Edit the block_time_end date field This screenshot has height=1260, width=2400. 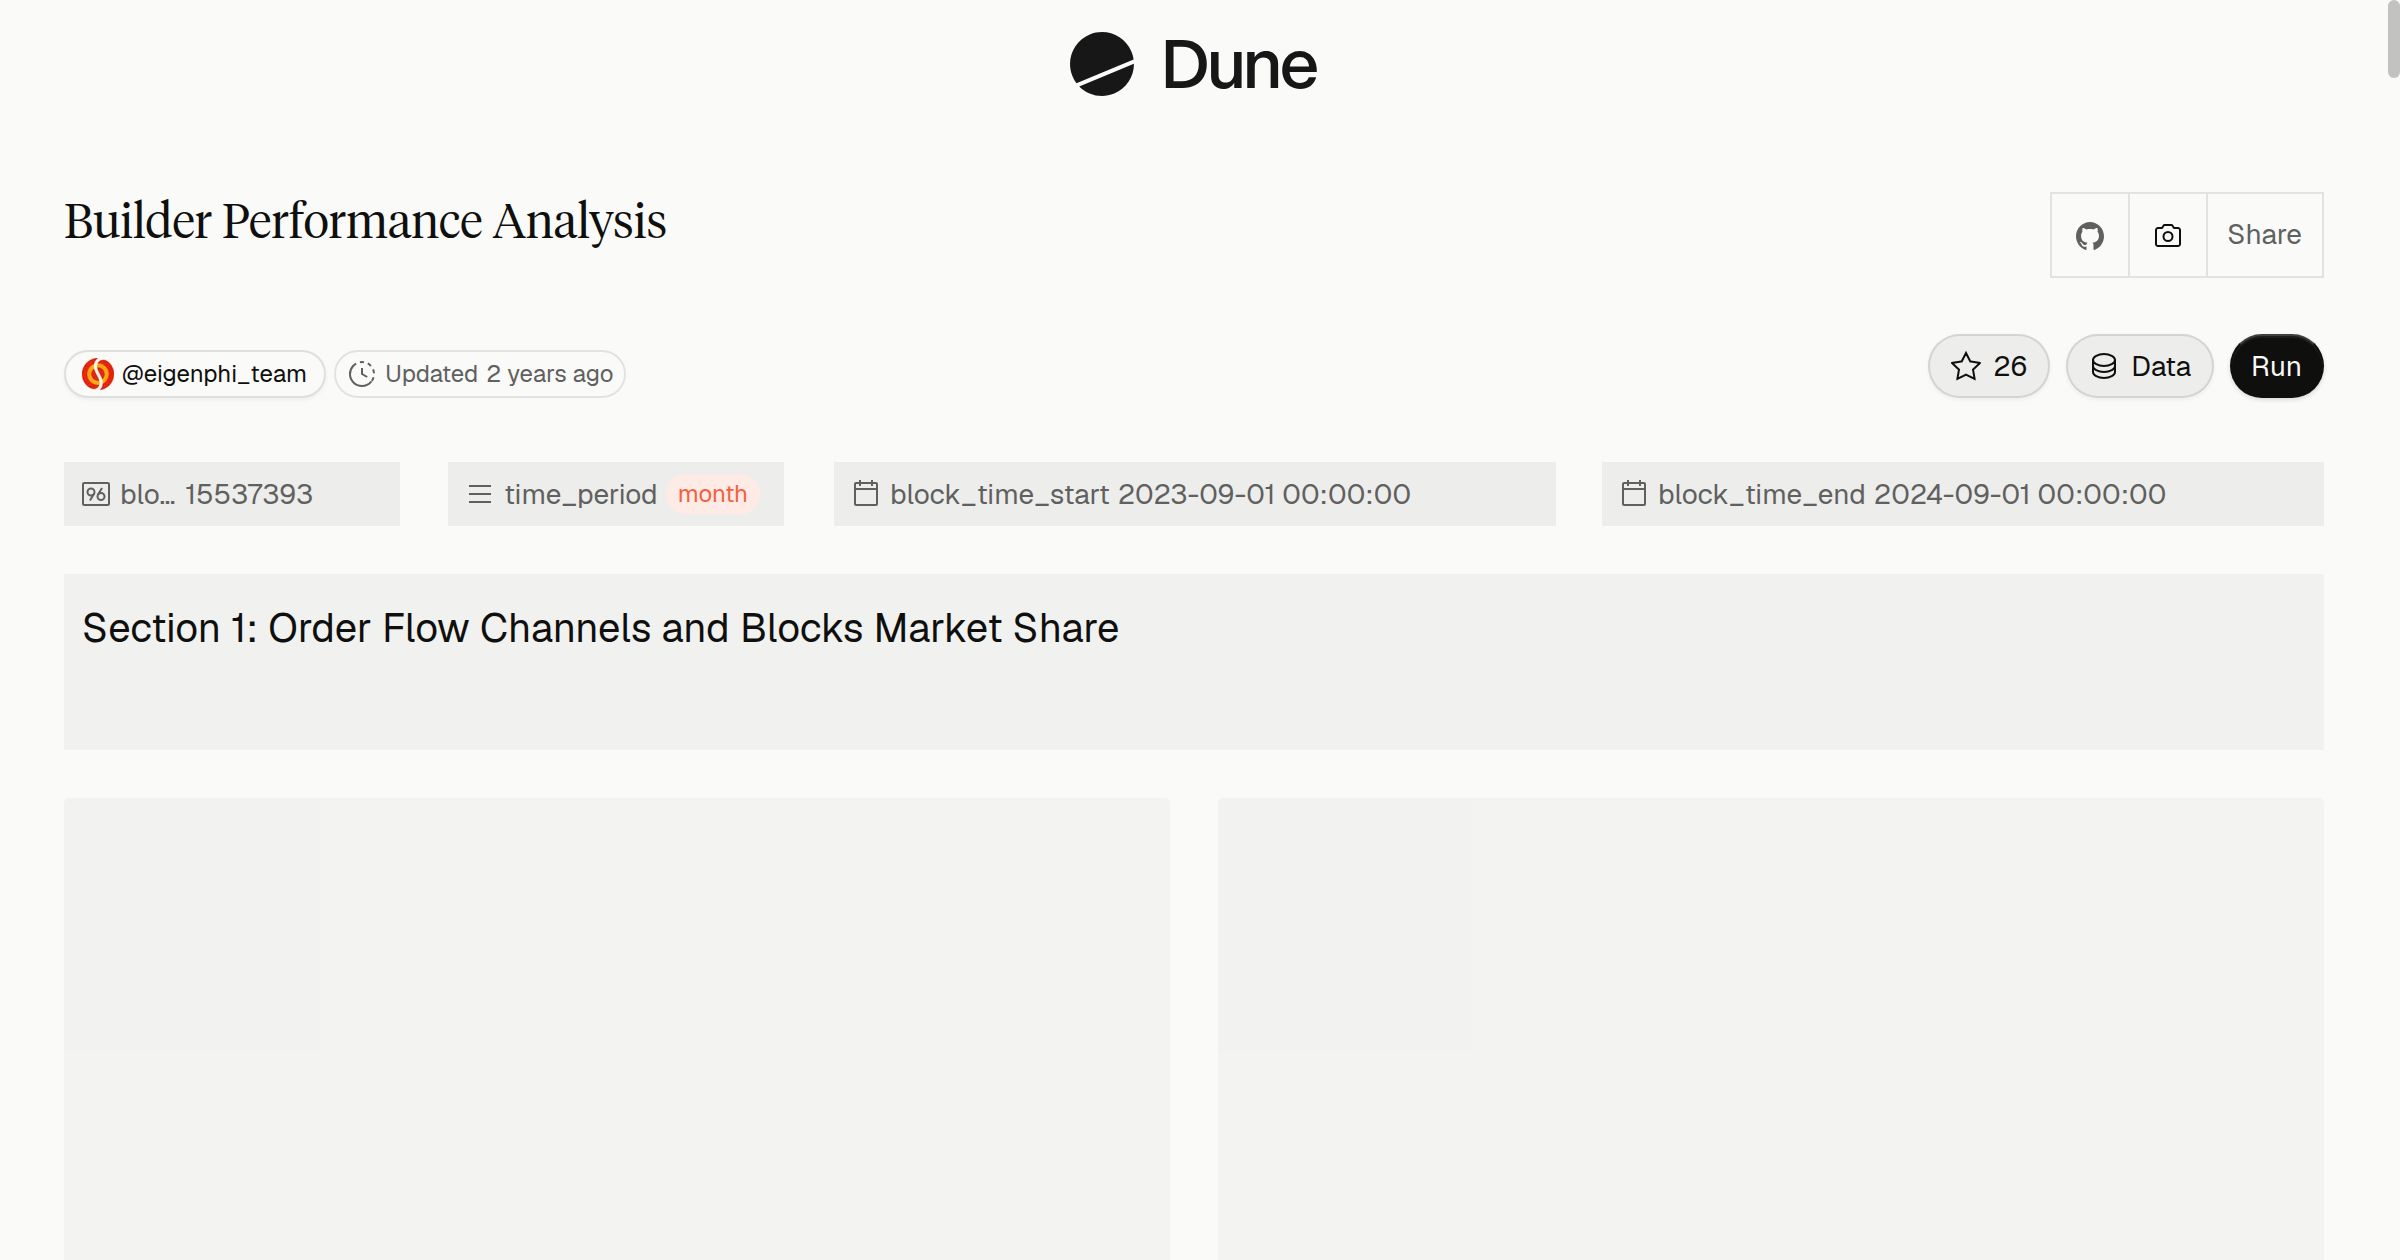(1963, 494)
